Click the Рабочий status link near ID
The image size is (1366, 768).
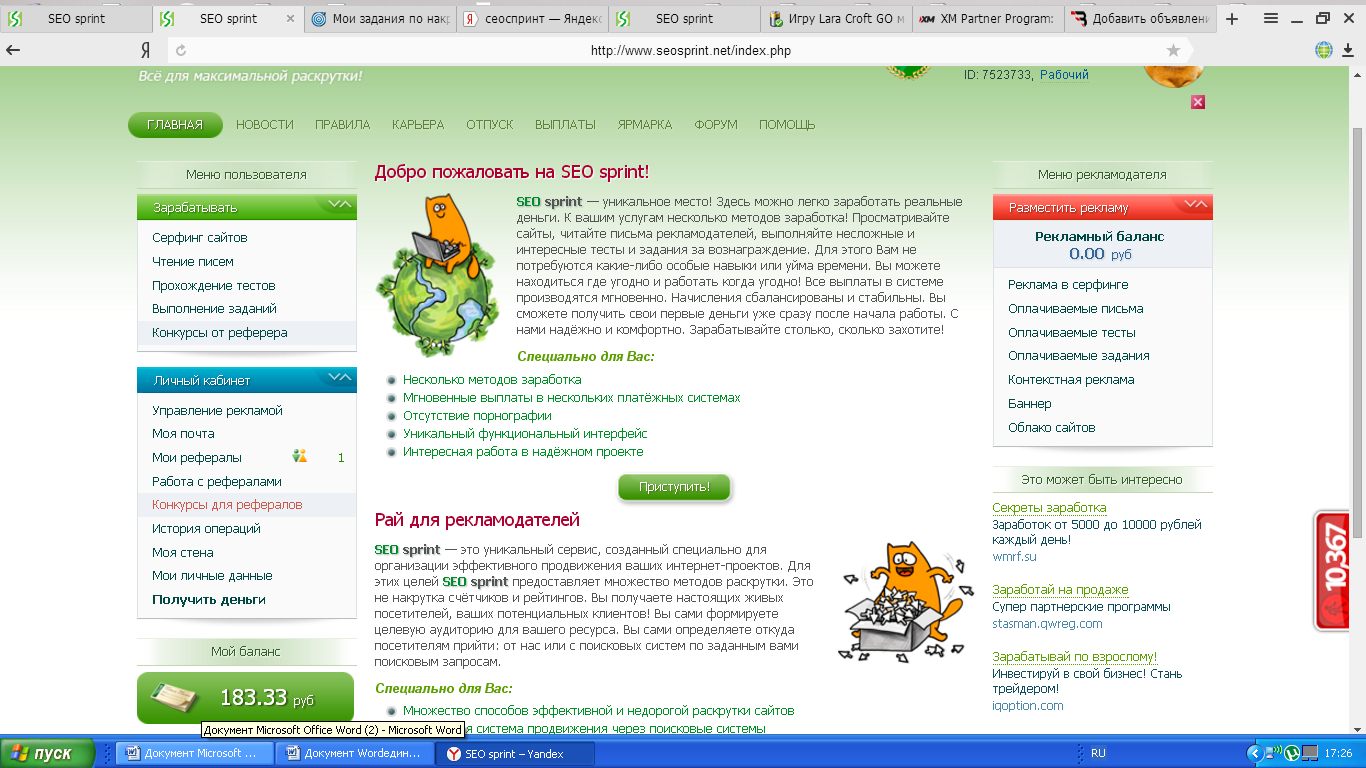coord(1064,75)
